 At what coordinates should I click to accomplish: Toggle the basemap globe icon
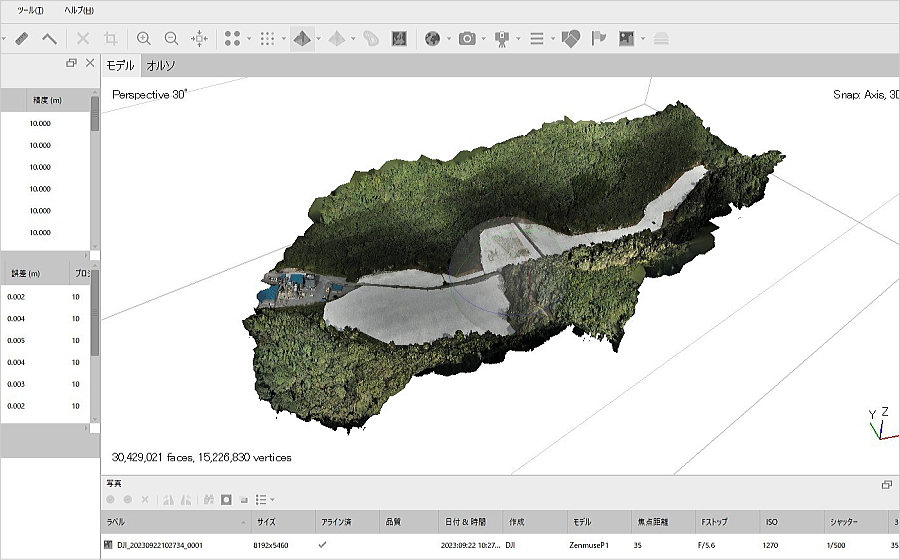432,39
